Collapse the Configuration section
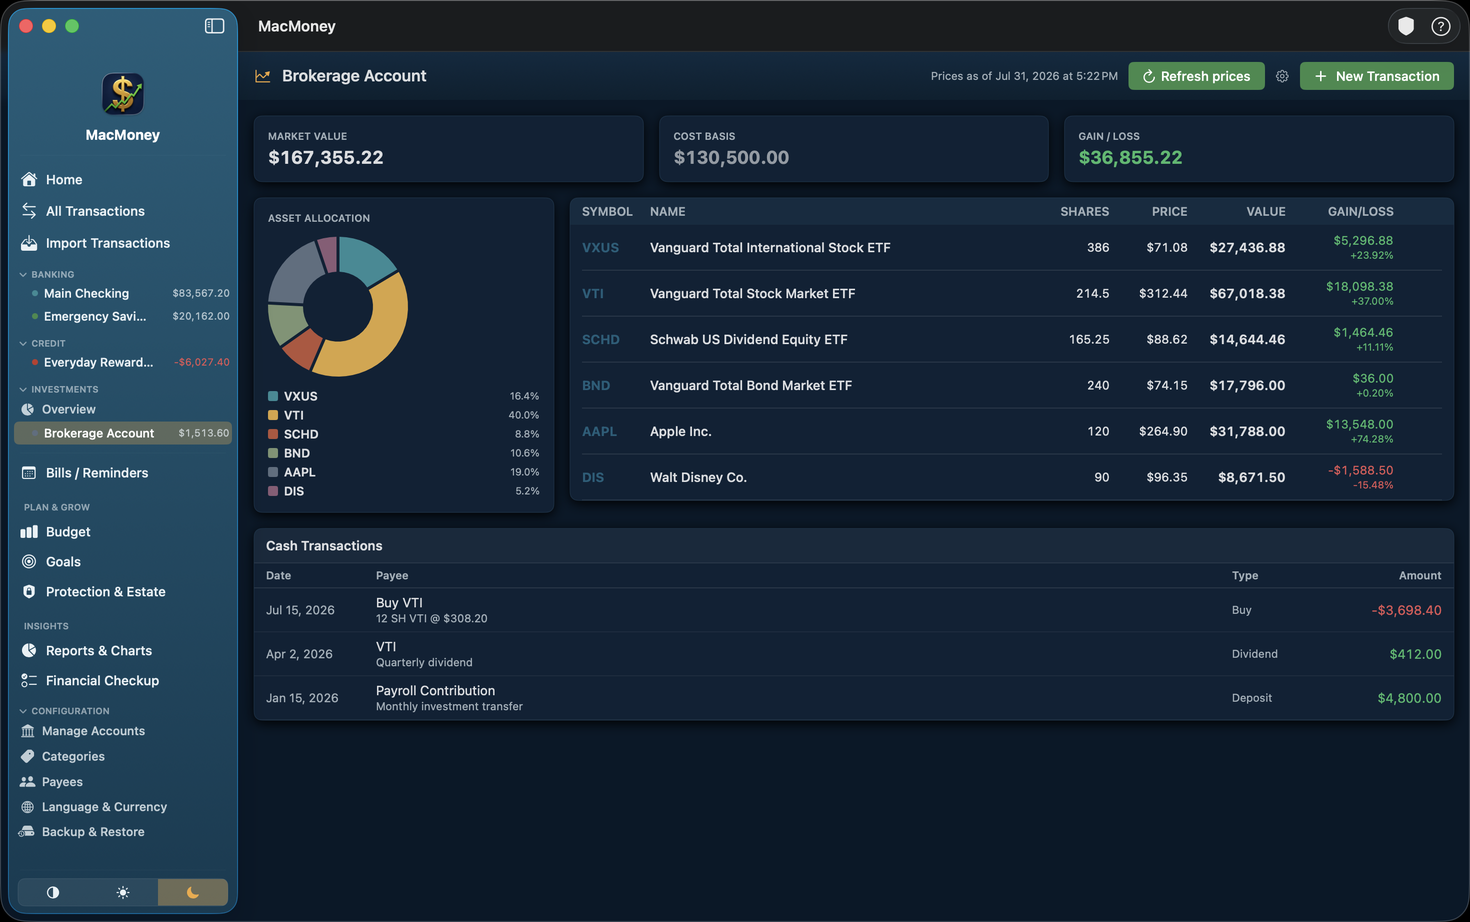 click(23, 711)
